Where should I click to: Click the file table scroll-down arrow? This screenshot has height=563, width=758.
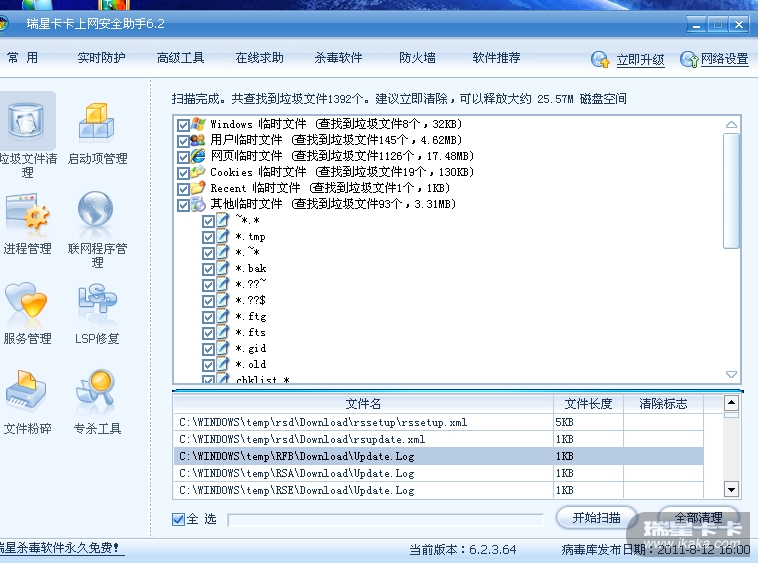pyautogui.click(x=731, y=490)
